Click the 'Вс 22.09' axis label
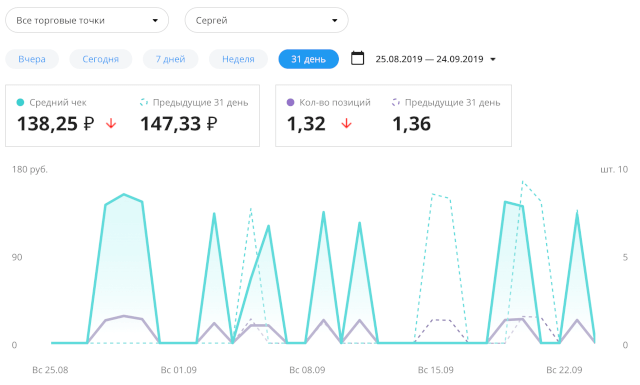 click(564, 370)
